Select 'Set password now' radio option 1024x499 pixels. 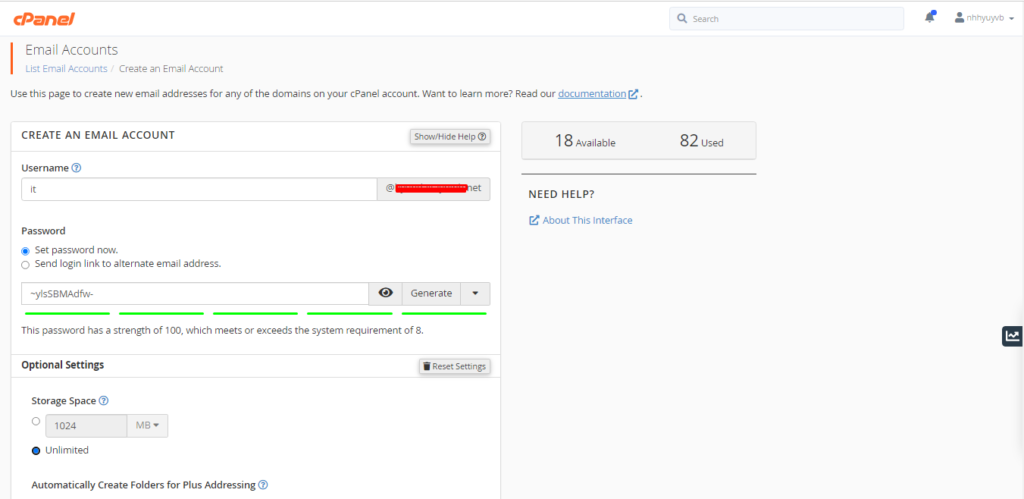(x=26, y=250)
